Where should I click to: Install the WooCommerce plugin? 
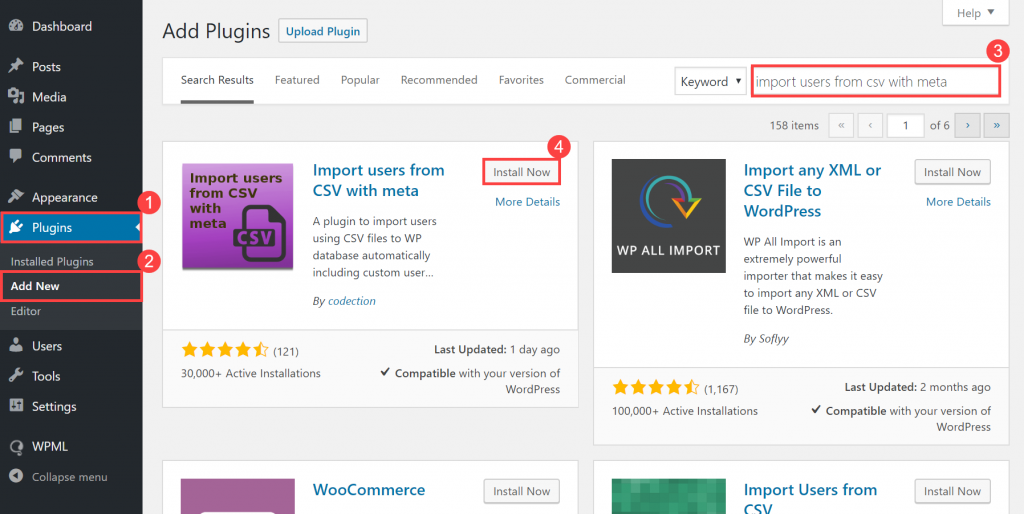coord(521,491)
